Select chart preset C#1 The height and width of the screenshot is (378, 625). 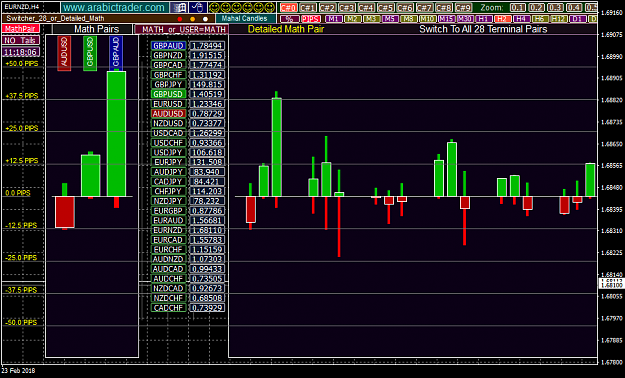click(308, 8)
